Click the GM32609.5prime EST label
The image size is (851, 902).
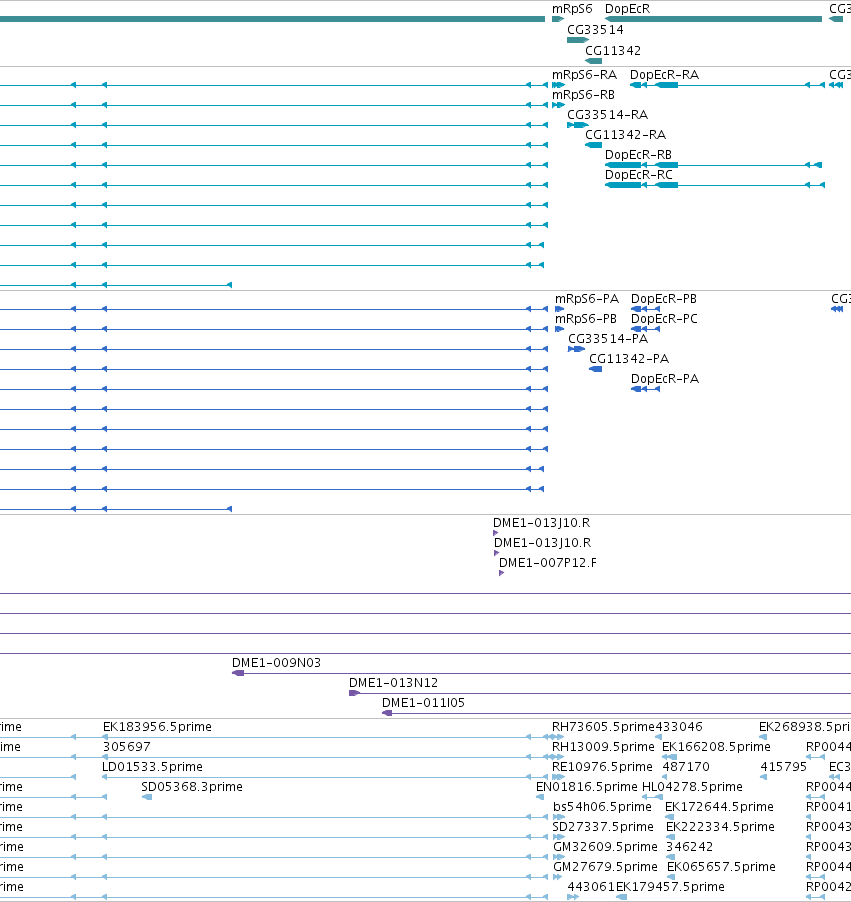[605, 847]
